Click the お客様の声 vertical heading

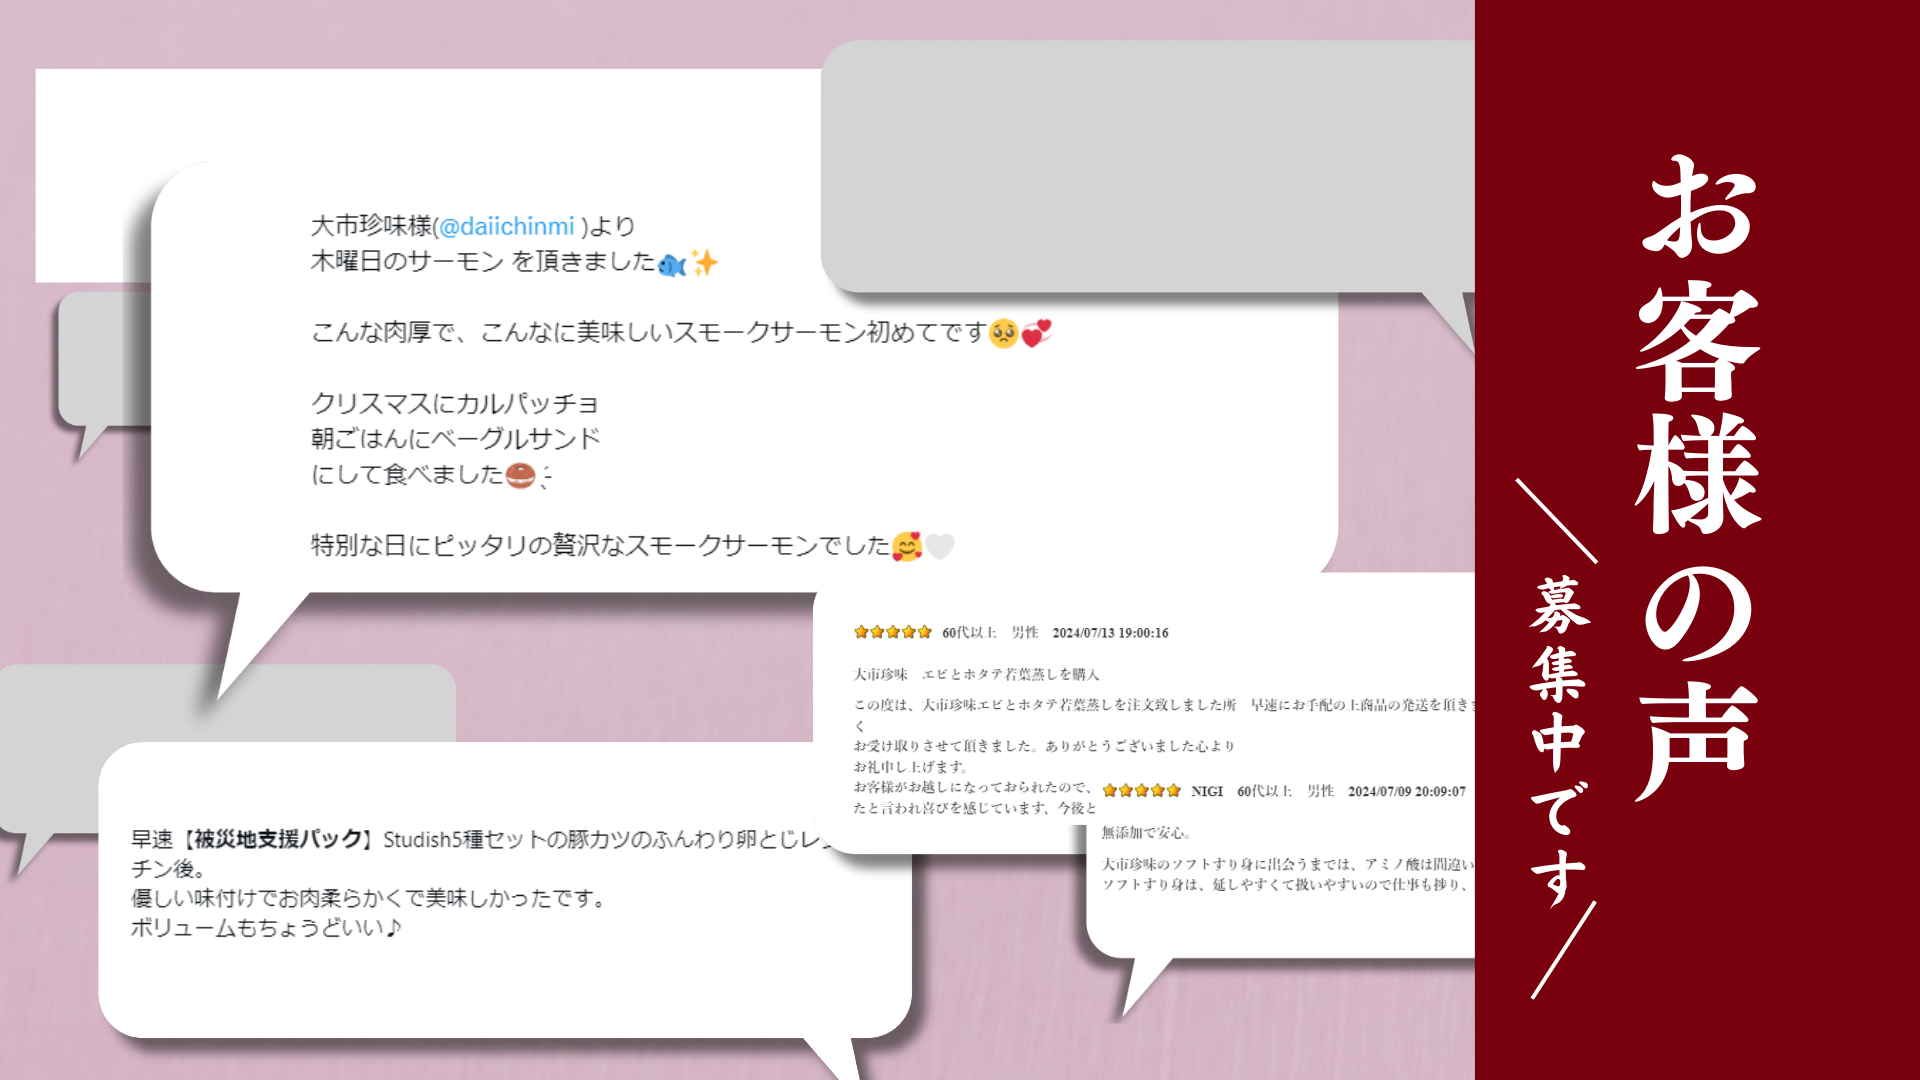tap(1698, 477)
